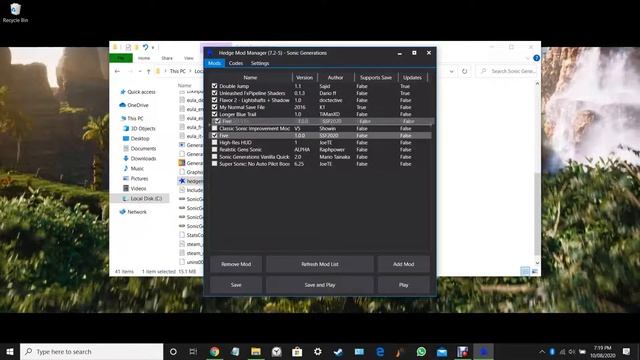Open Pictures folder in Explorer sidebar
The image size is (640, 360).
136,179
